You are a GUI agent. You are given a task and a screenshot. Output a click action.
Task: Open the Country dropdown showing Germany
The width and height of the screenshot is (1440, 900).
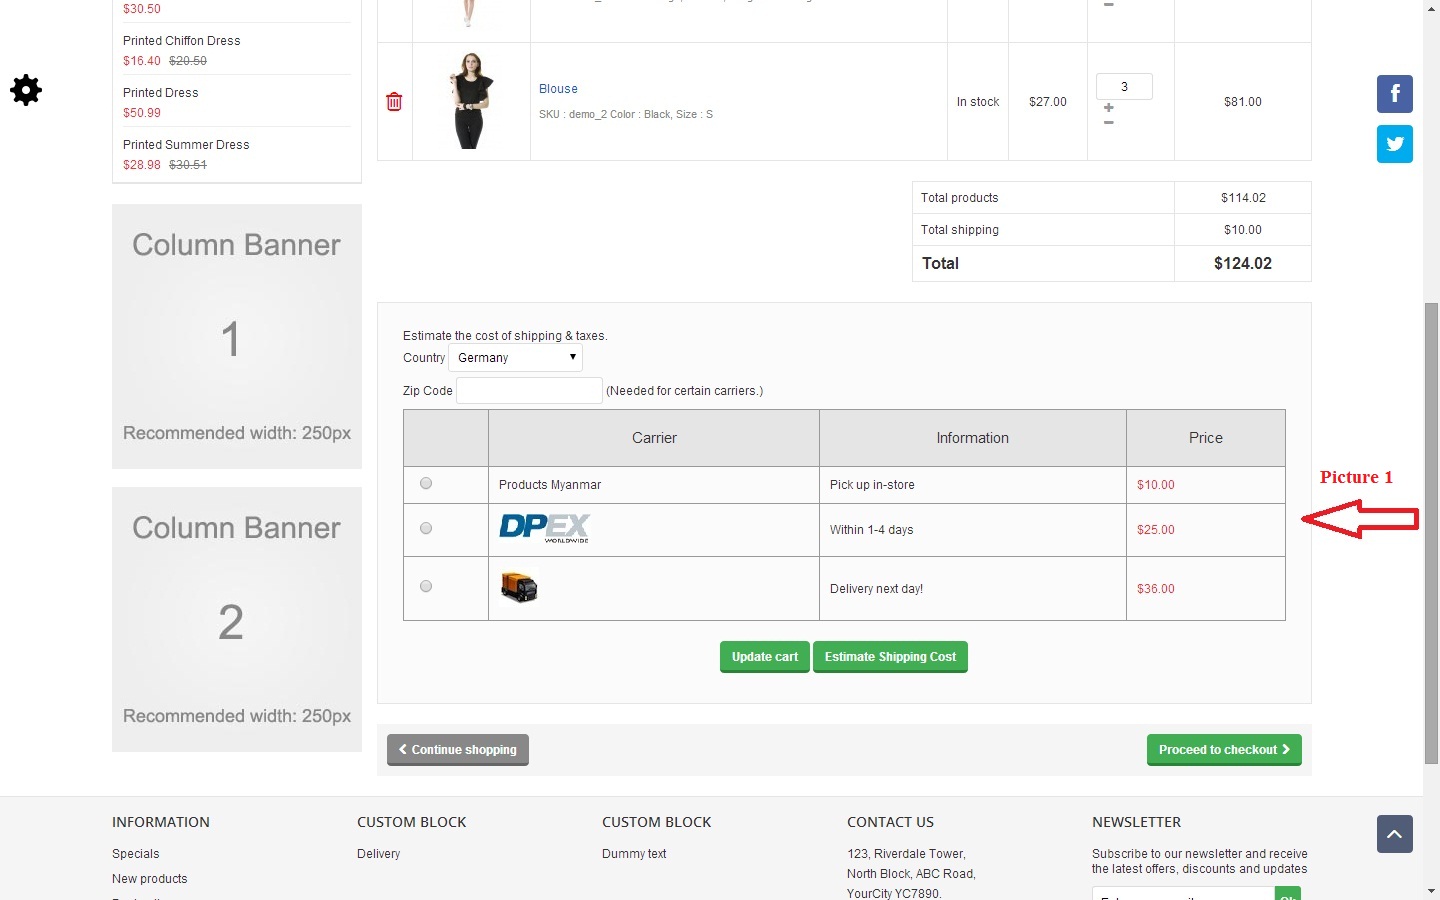(515, 358)
